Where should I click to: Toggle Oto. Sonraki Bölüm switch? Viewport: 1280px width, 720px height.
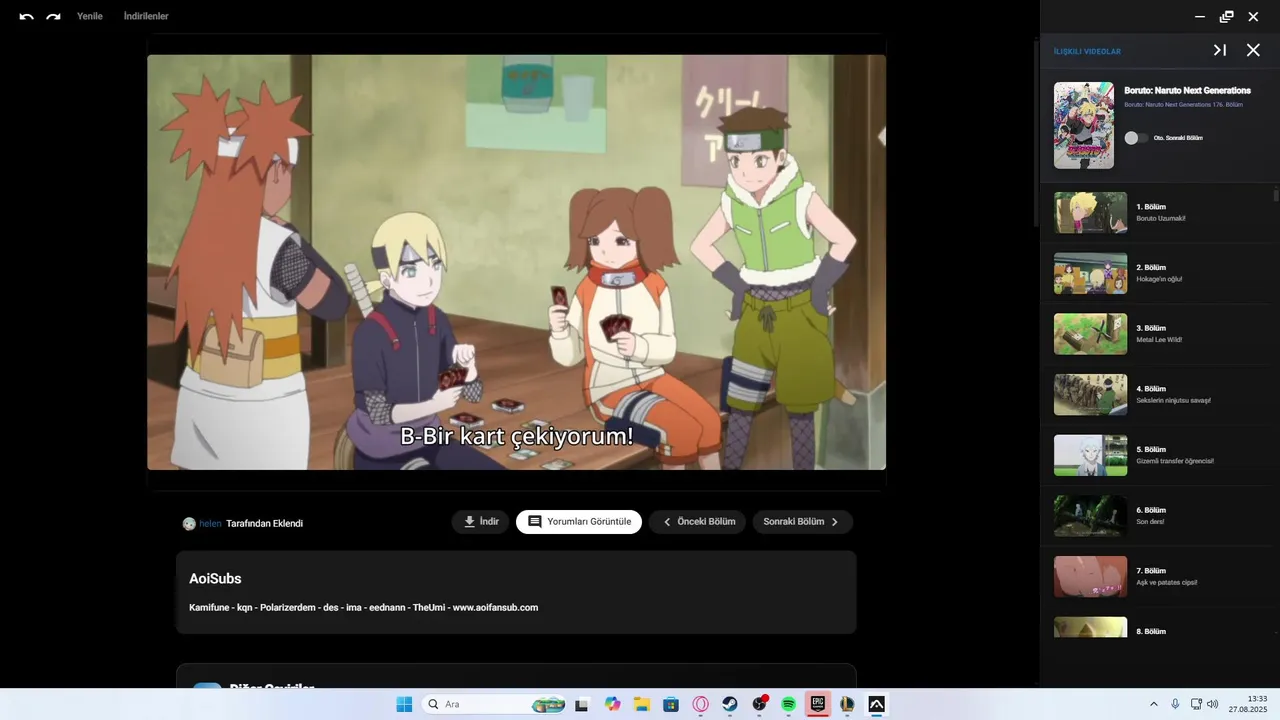click(1136, 138)
